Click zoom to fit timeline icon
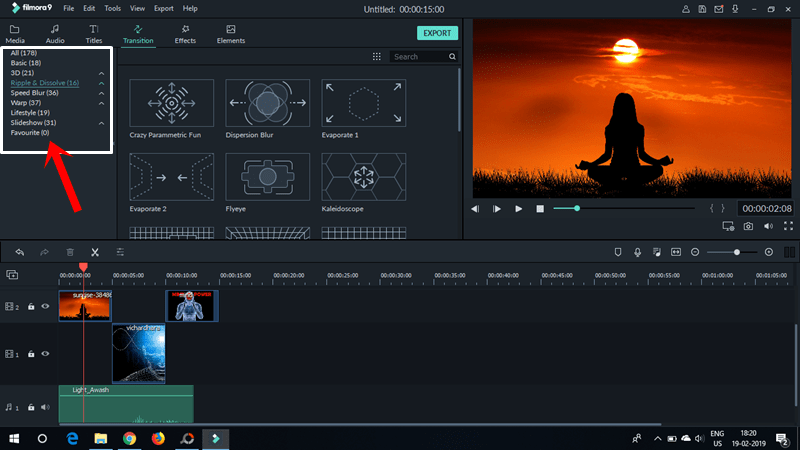Screen dimensions: 800x450 click(676, 252)
